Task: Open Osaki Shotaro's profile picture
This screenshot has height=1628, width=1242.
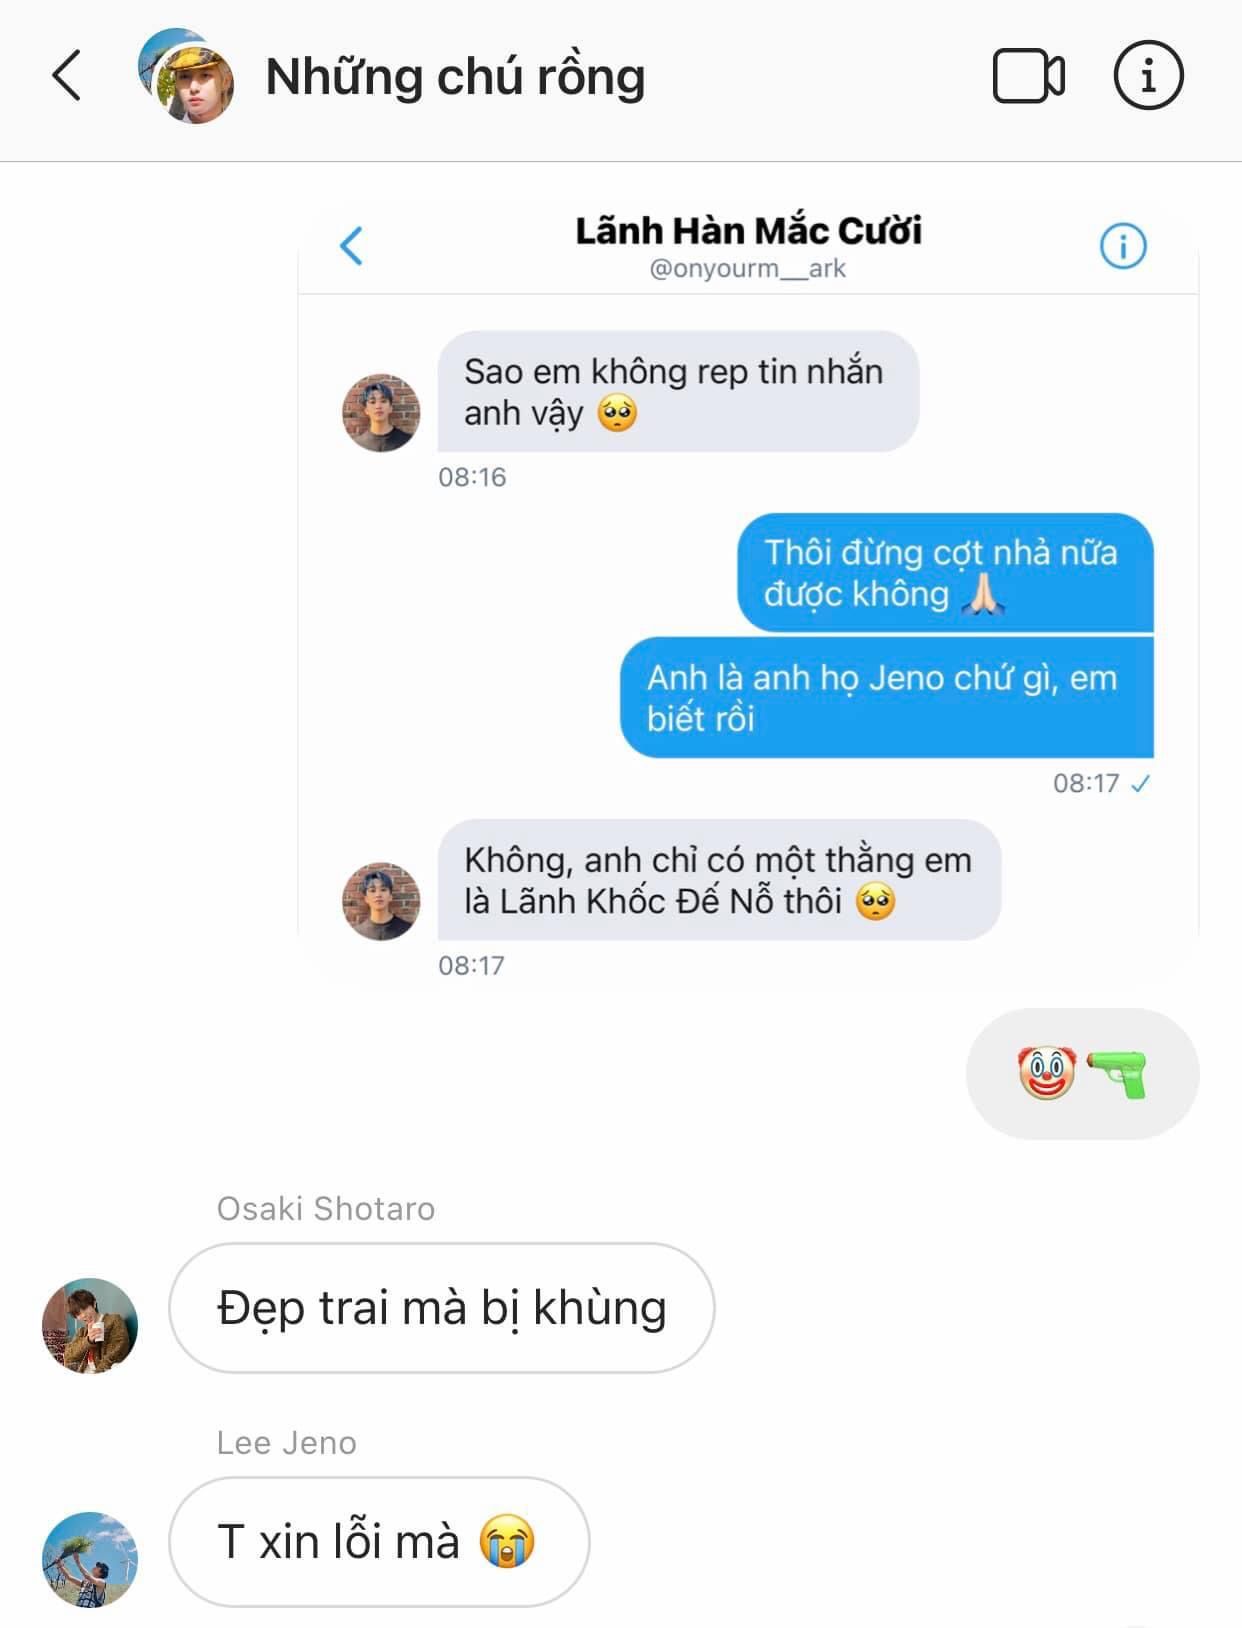Action: [x=90, y=1325]
